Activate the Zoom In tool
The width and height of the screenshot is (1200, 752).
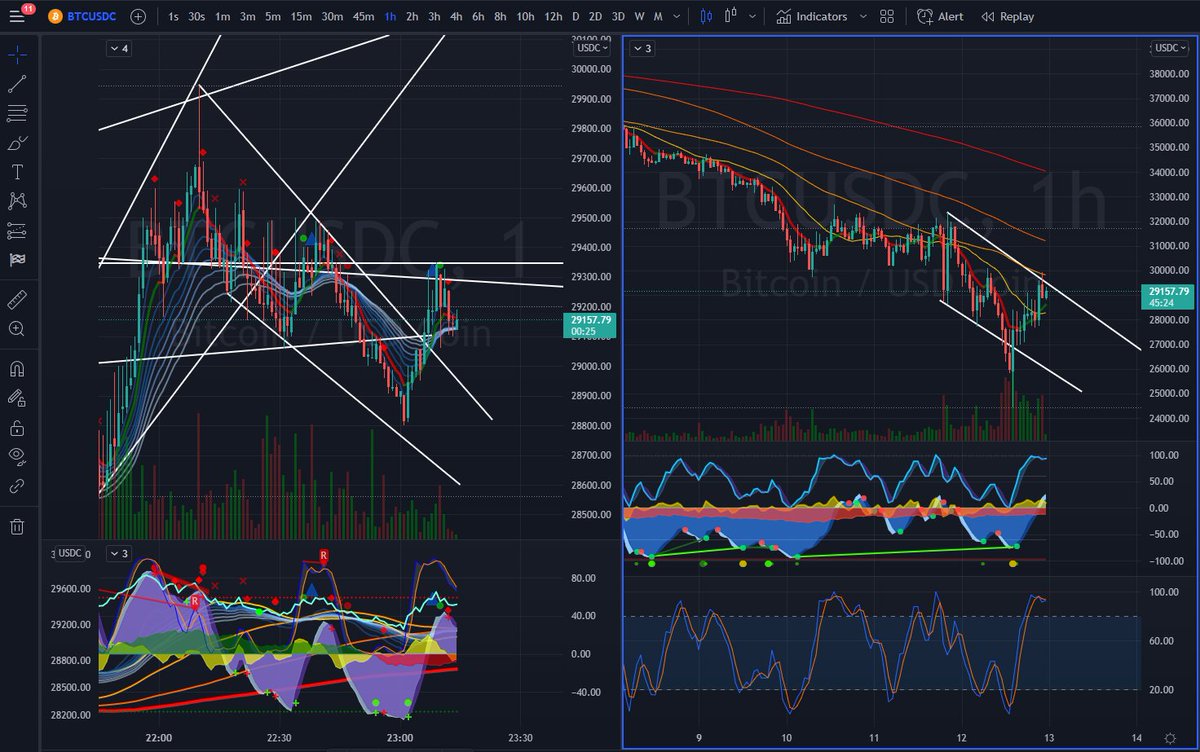click(17, 328)
